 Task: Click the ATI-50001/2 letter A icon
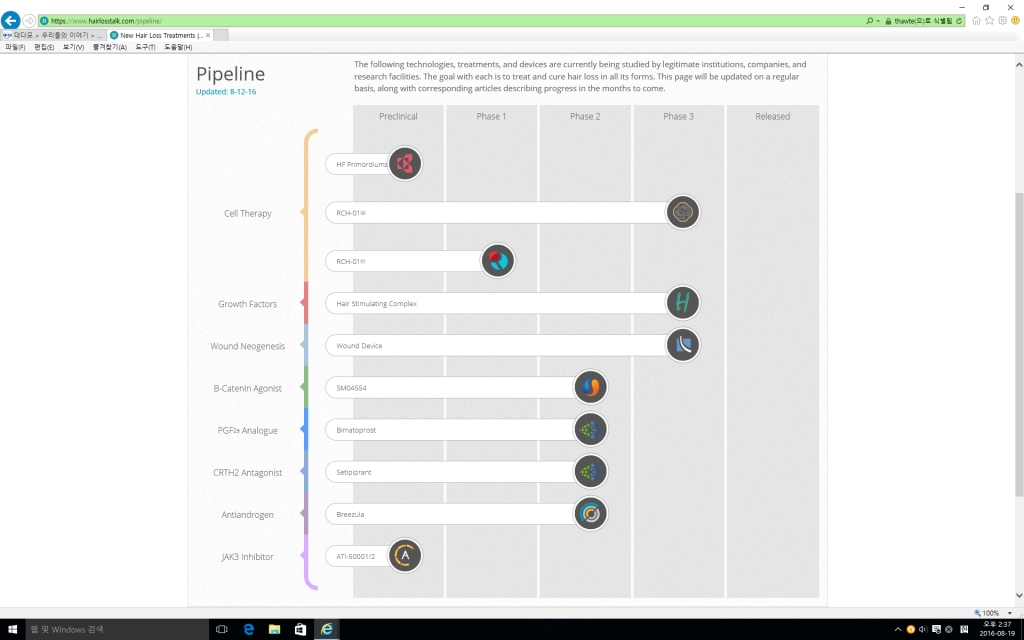click(x=405, y=556)
